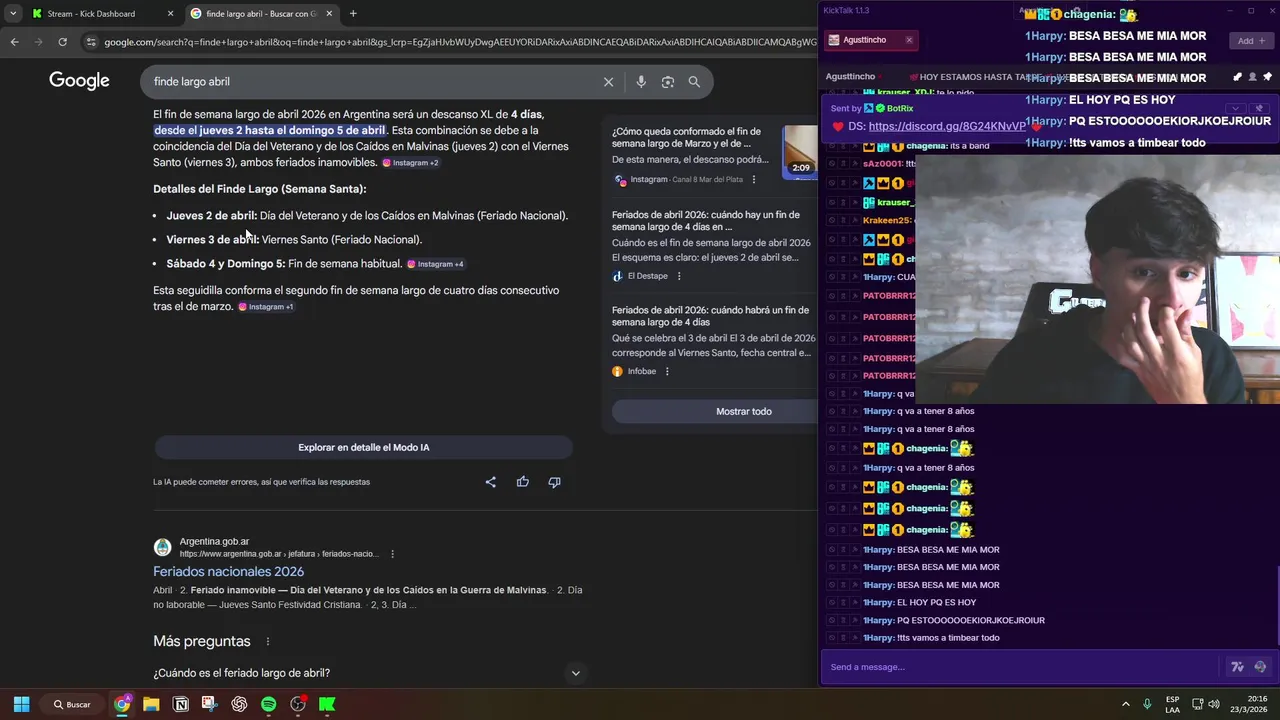This screenshot has height=720, width=1280.
Task: Open Notion from the taskbar
Action: coord(181,704)
